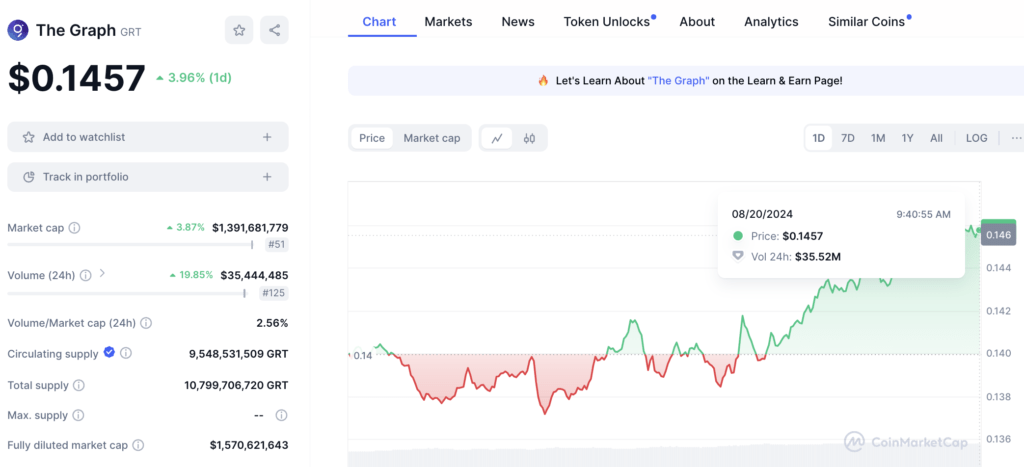Click $0.1457 price heading
Screen dimensions: 1024x467
[76, 78]
